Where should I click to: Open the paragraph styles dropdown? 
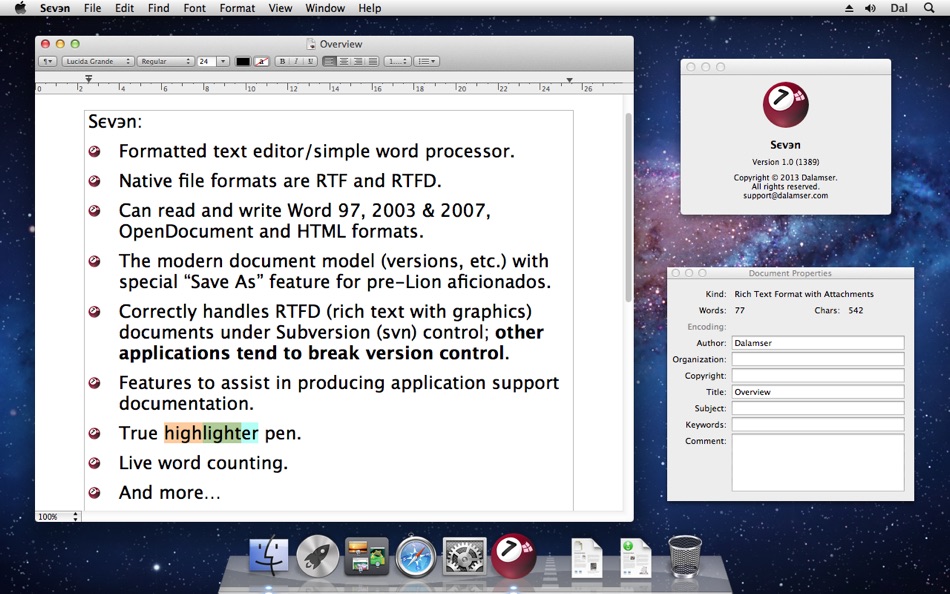tap(48, 61)
